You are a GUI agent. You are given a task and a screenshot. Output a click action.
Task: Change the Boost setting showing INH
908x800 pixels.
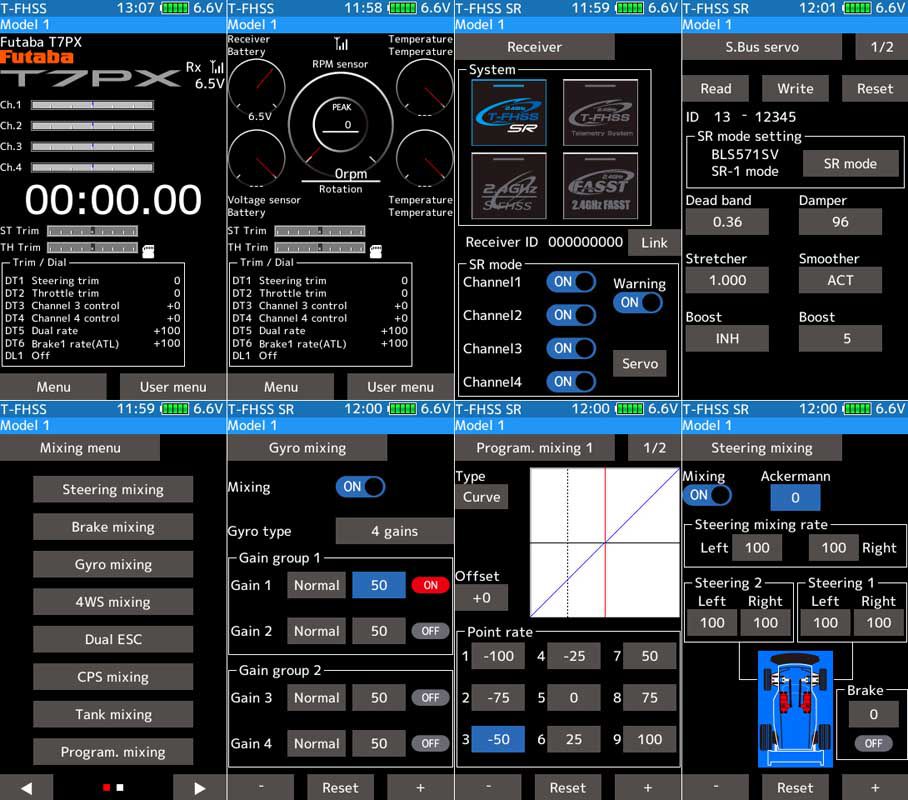click(727, 338)
